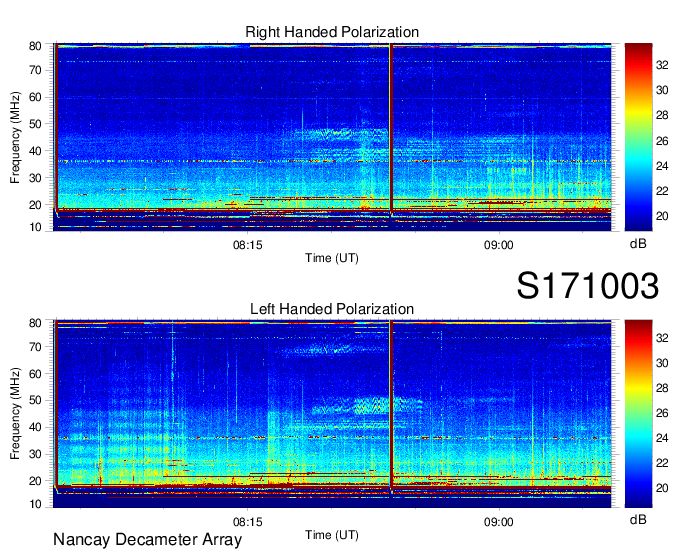Click the bottom plot's "Time (UT)" label
680x552 pixels.
pos(332,535)
